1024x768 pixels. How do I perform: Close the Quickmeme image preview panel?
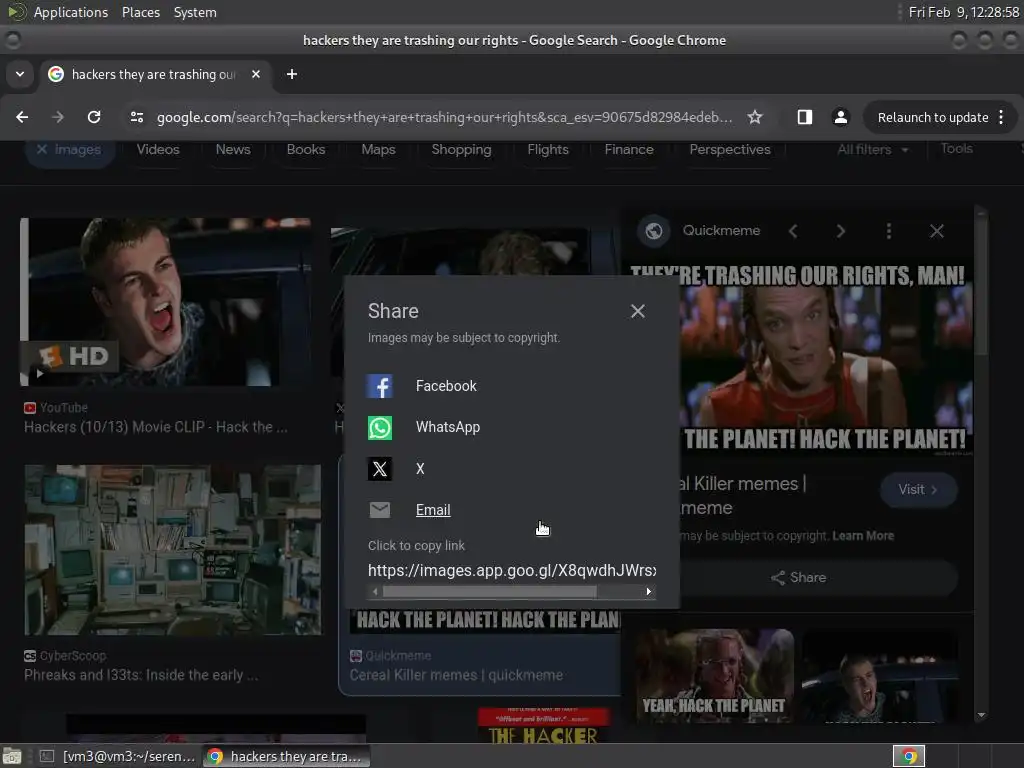coord(937,231)
